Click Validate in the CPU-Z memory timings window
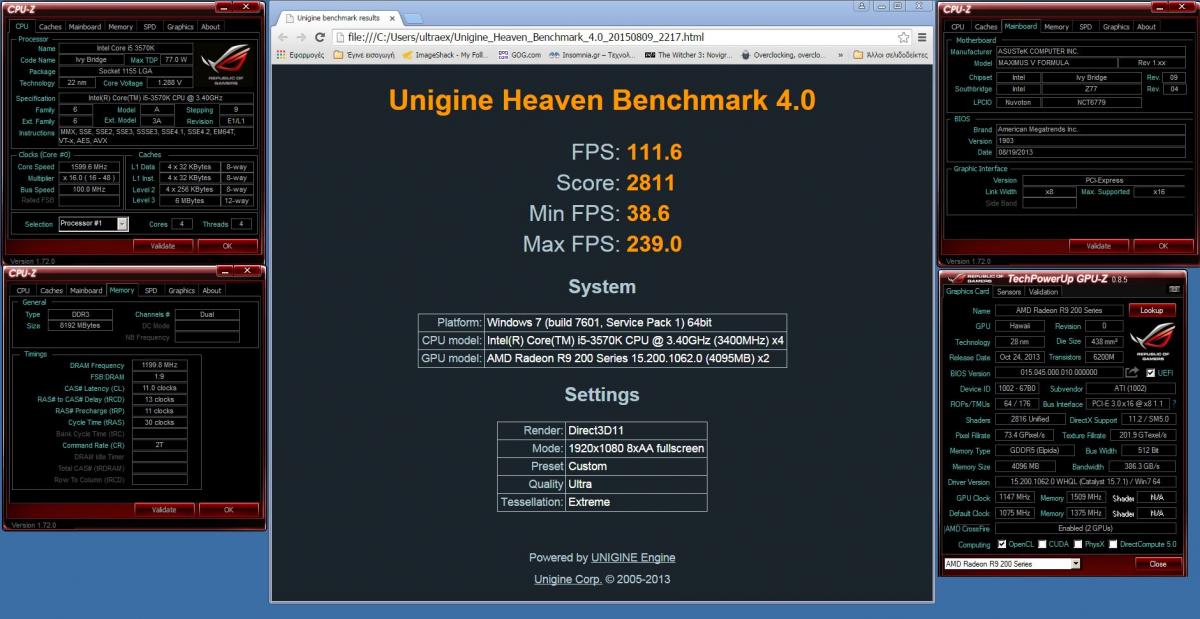Screen dimensions: 1200x619 164,509
